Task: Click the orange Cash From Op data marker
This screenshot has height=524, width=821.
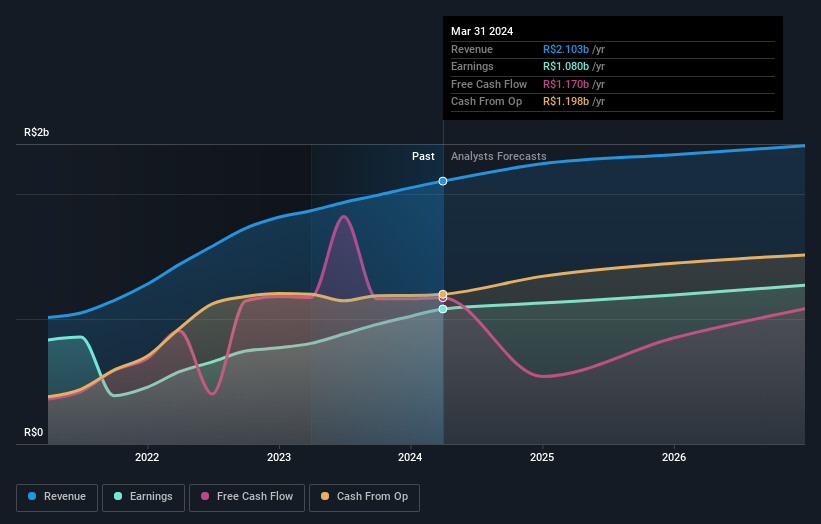Action: point(443,294)
